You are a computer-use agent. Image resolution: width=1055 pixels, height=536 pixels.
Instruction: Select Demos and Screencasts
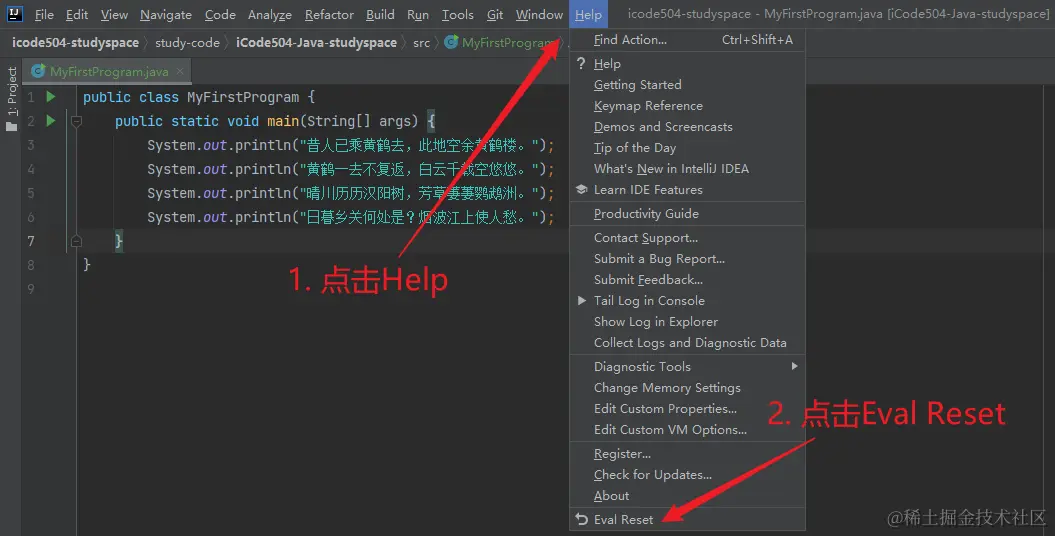(x=688, y=126)
